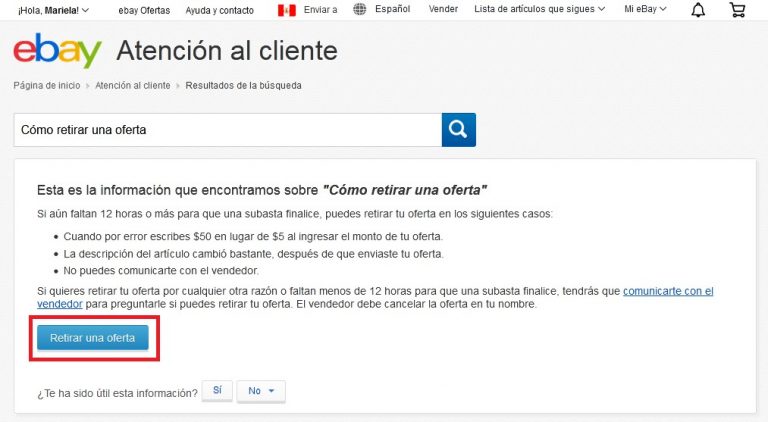Click Resultados de la búsqueda breadcrumb text
The image size is (768, 422).
point(243,85)
